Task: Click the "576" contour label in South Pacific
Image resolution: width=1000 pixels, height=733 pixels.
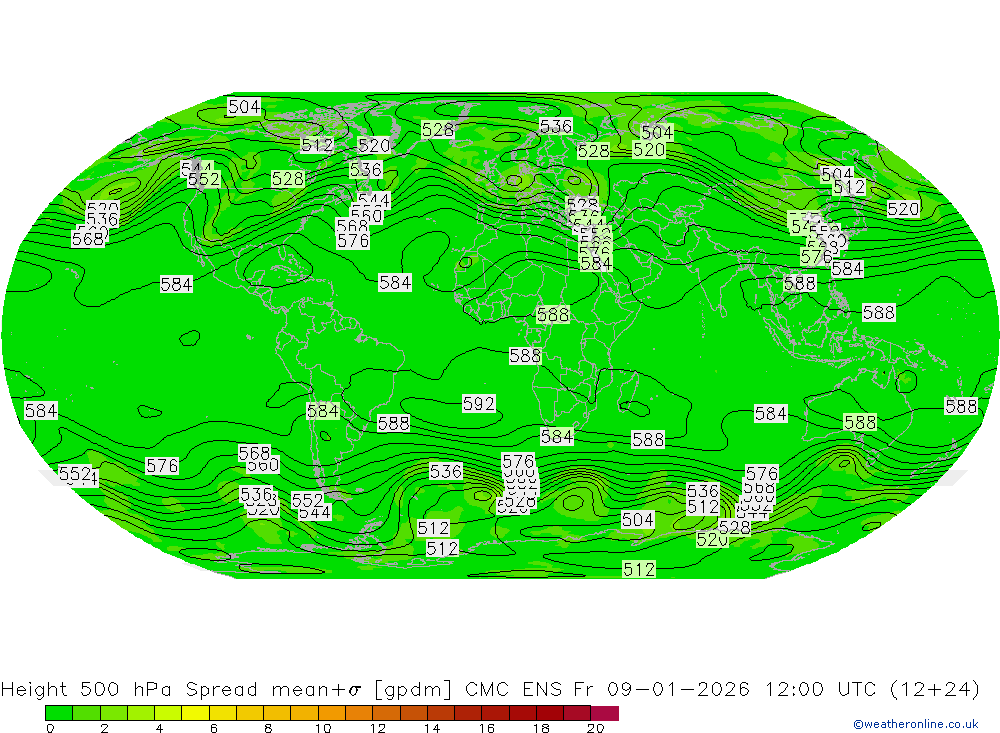Action: [162, 466]
